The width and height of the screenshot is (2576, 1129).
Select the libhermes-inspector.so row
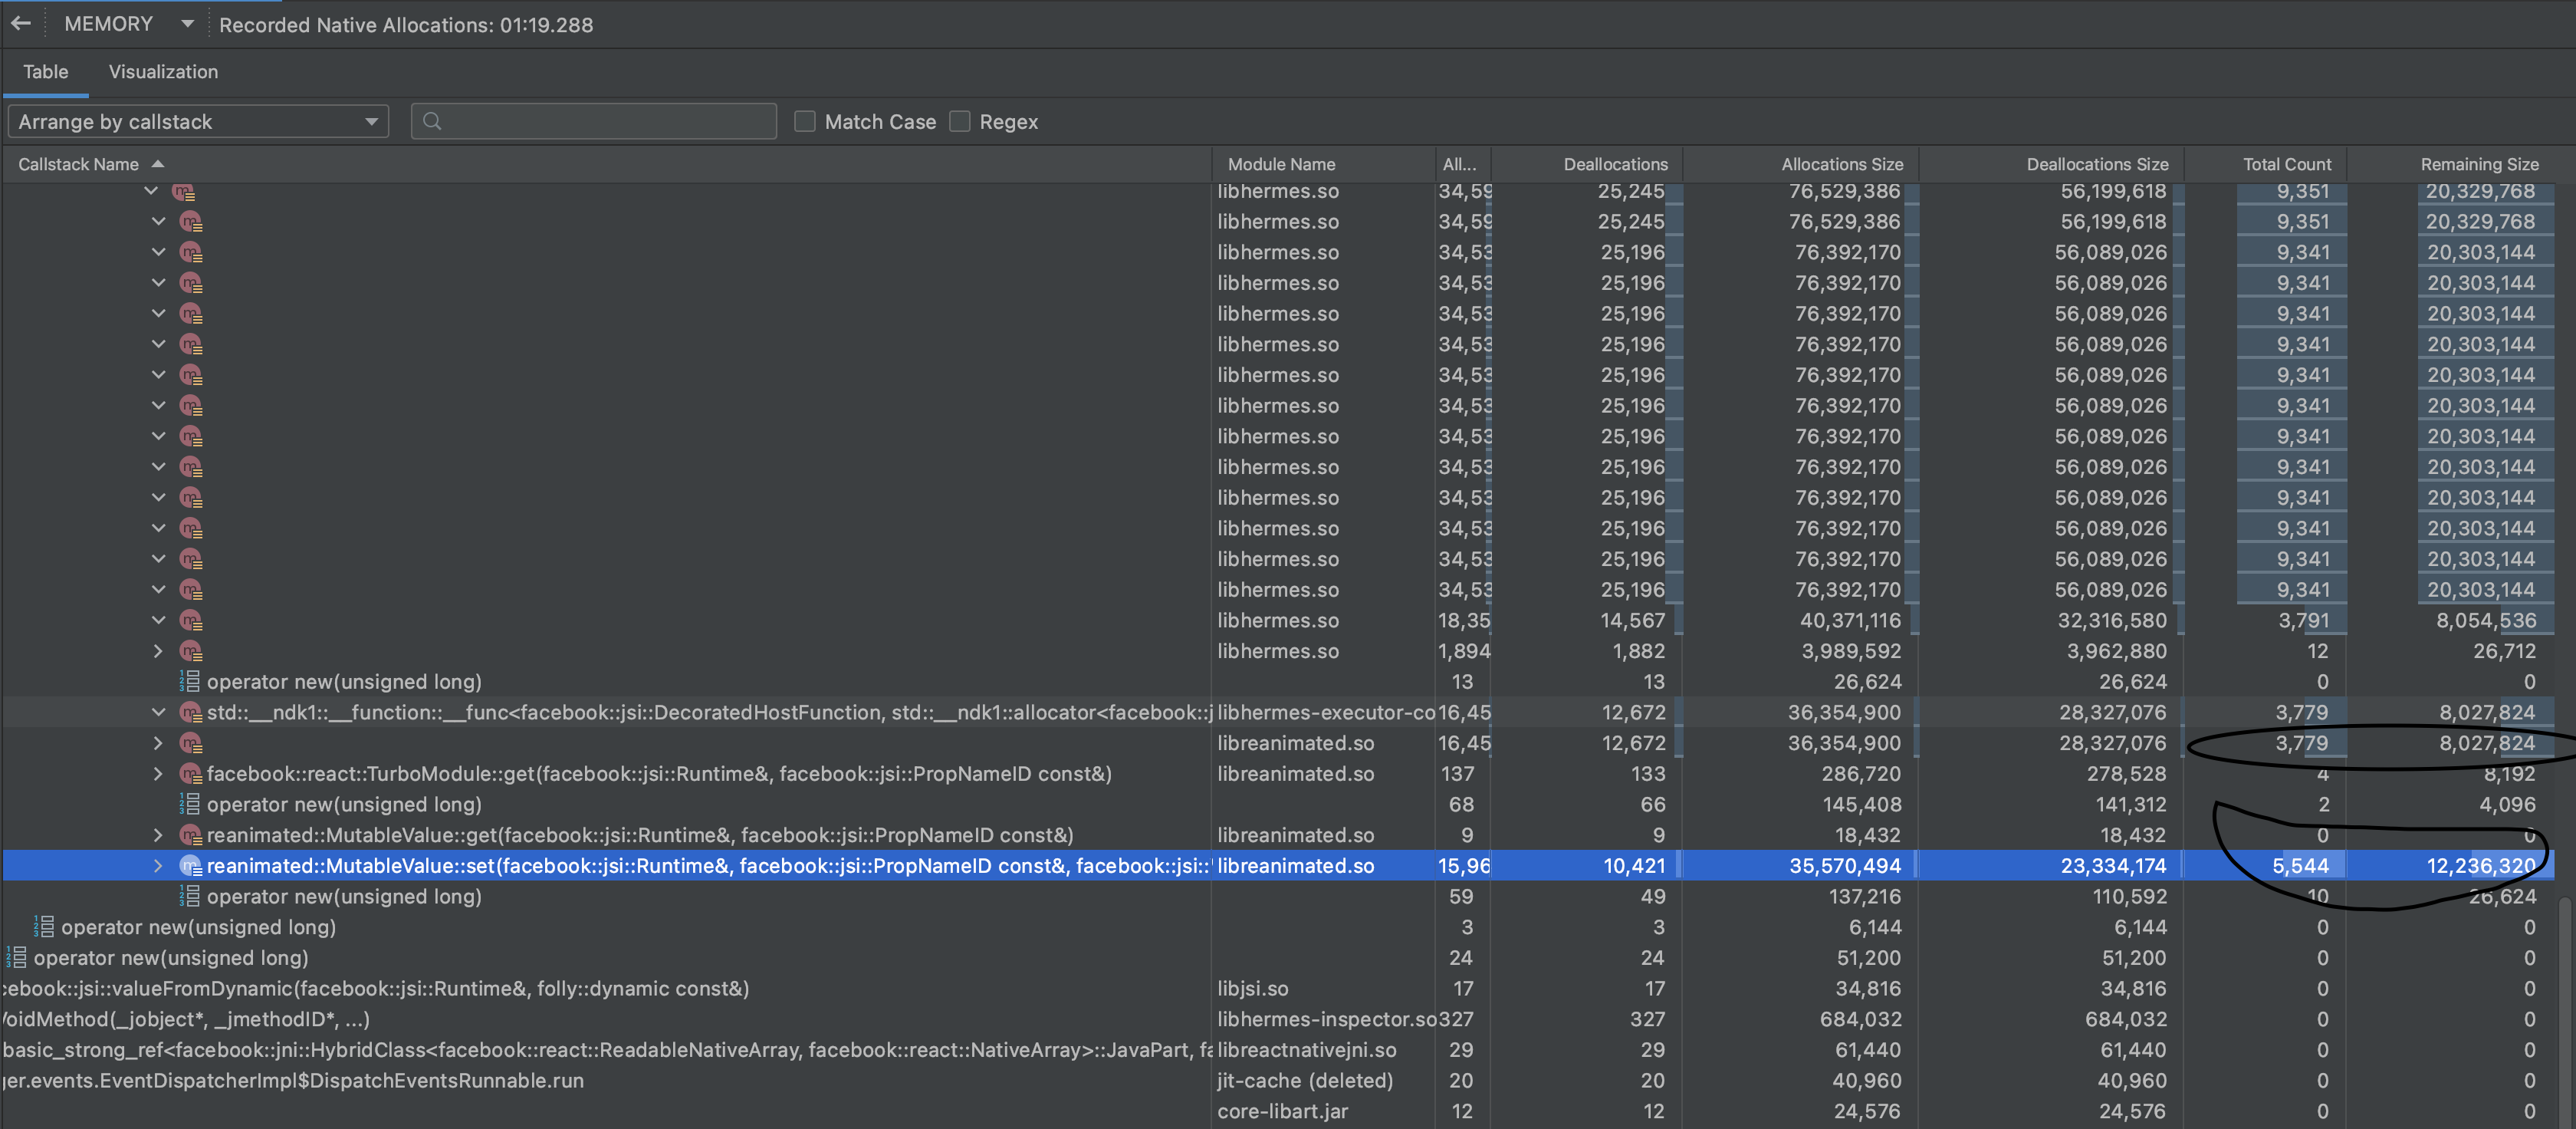point(1278,1020)
